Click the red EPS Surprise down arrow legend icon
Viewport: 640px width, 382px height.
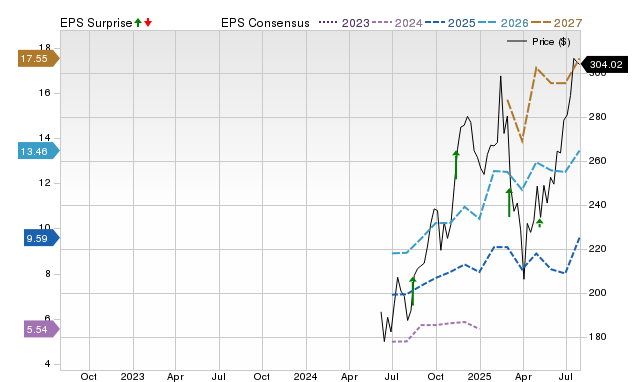(x=148, y=22)
